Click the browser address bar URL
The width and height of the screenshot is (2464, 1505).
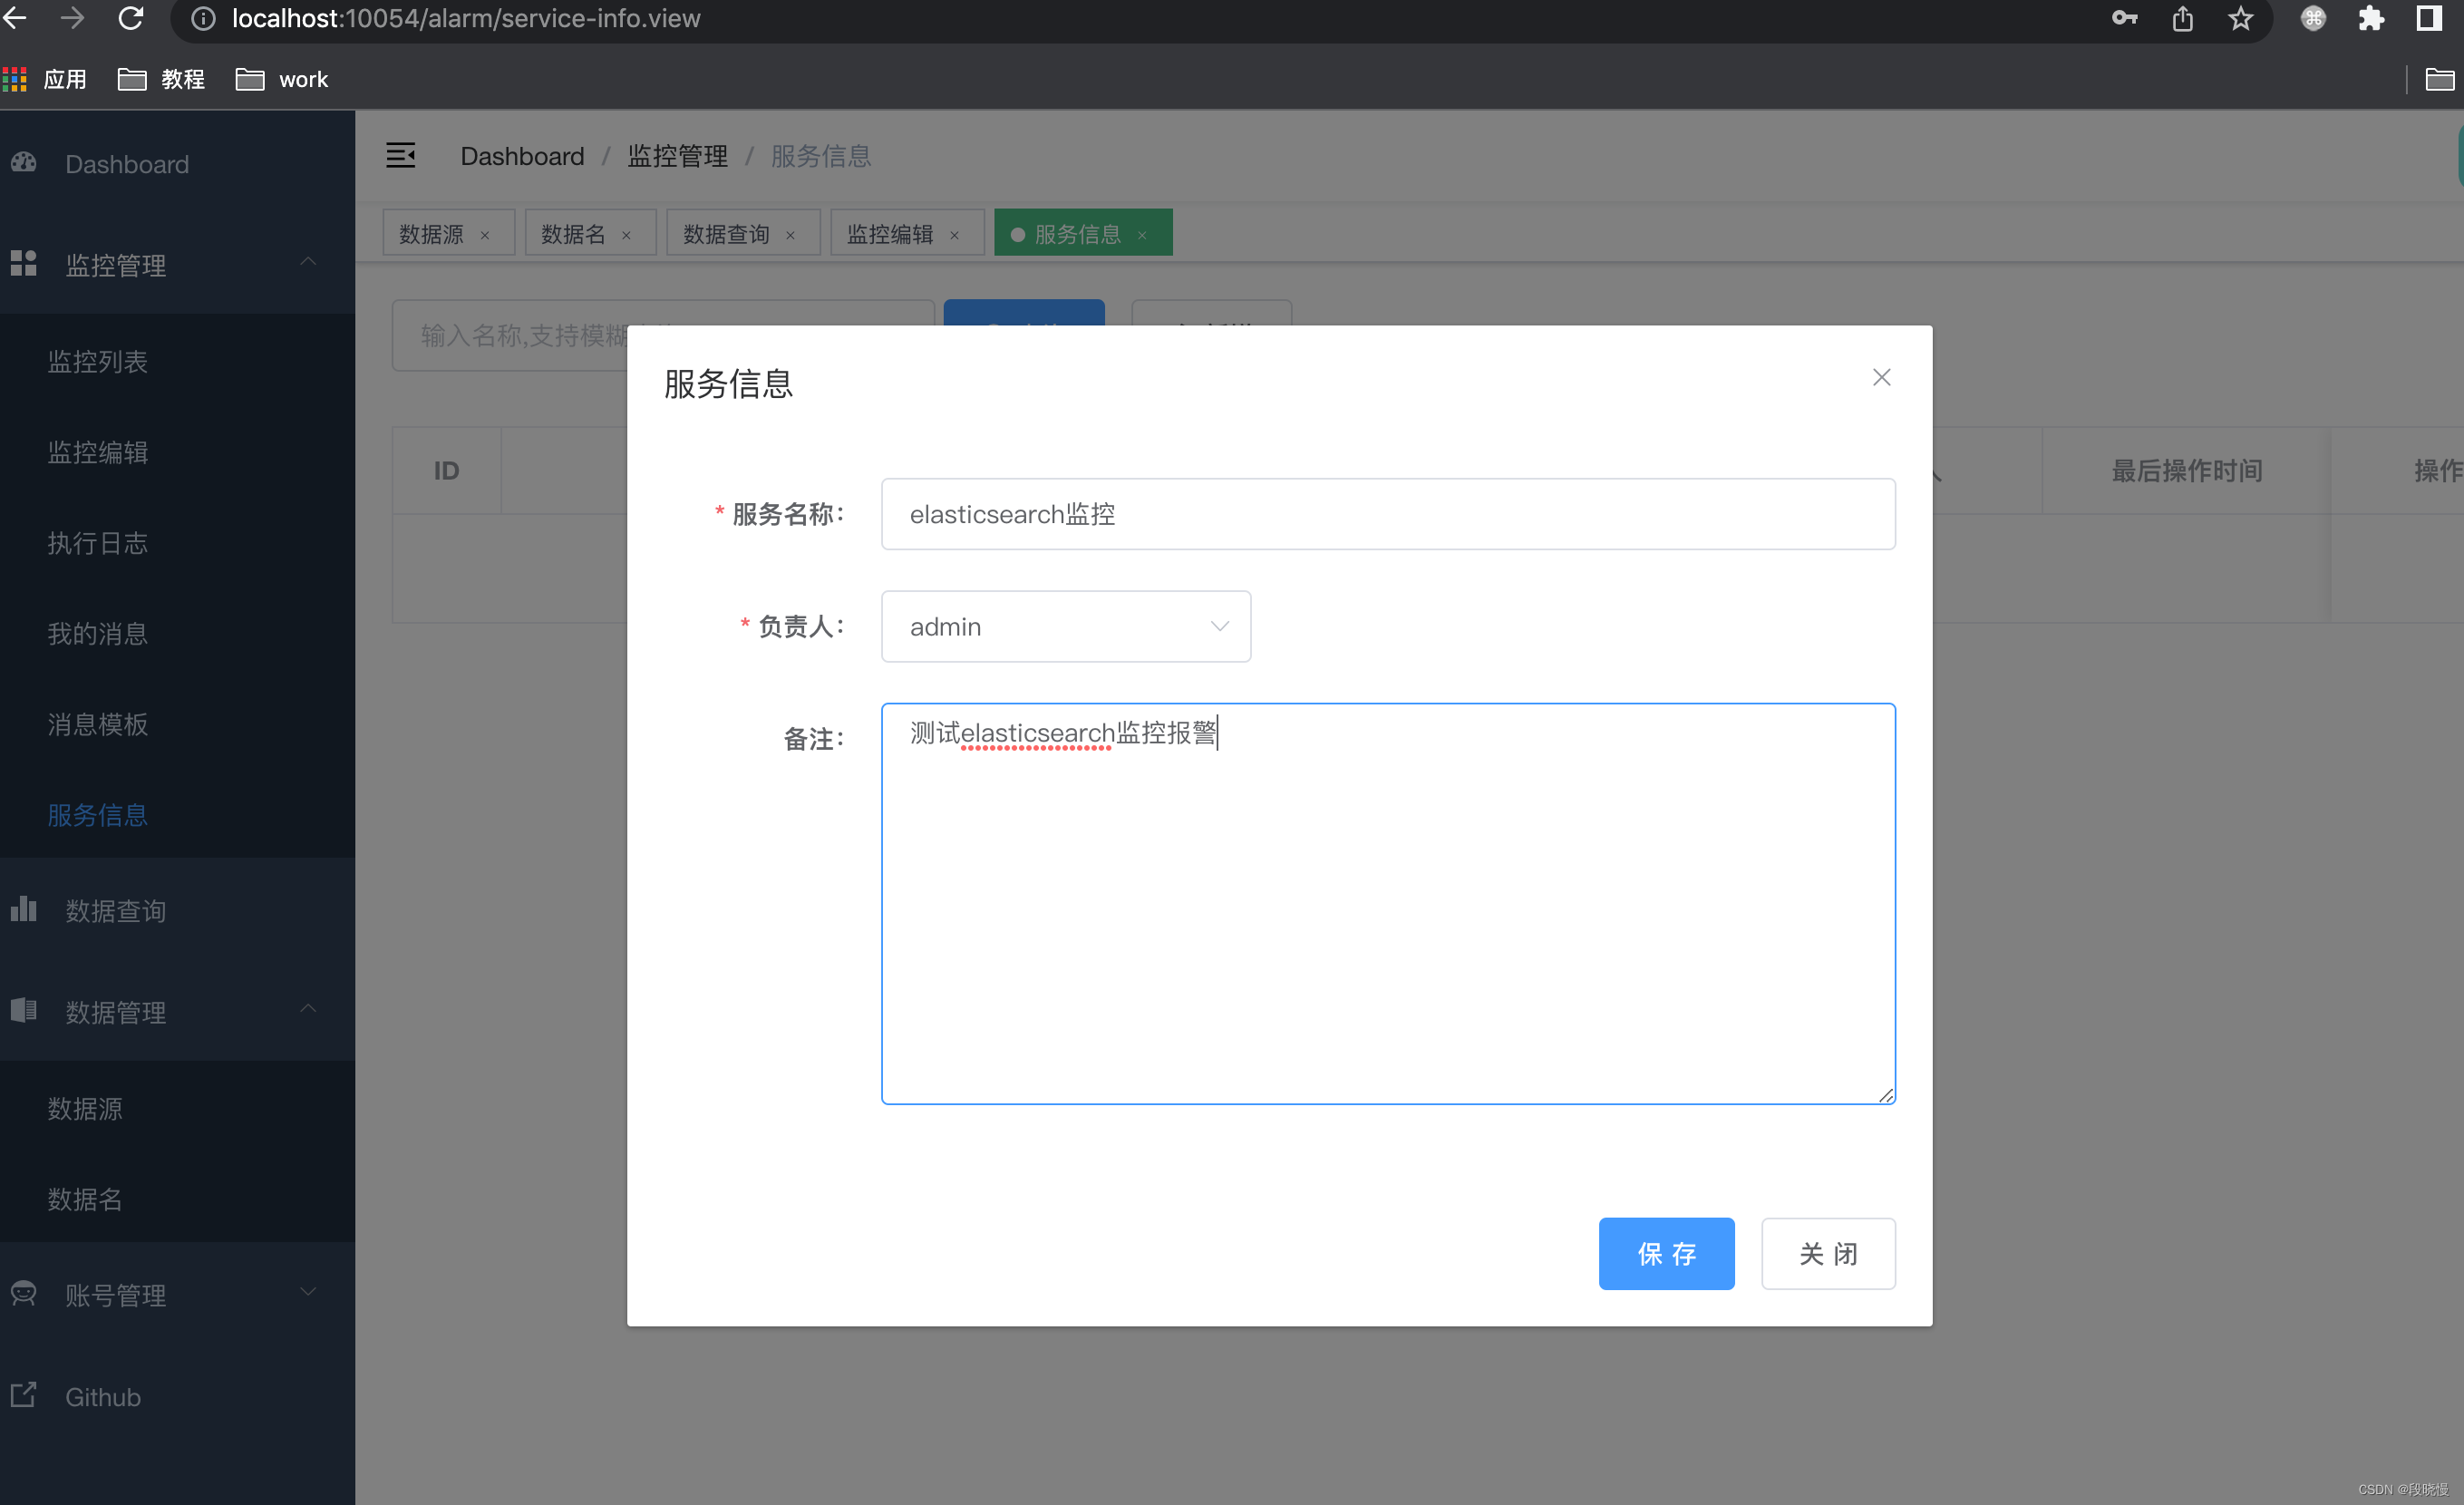(466, 19)
